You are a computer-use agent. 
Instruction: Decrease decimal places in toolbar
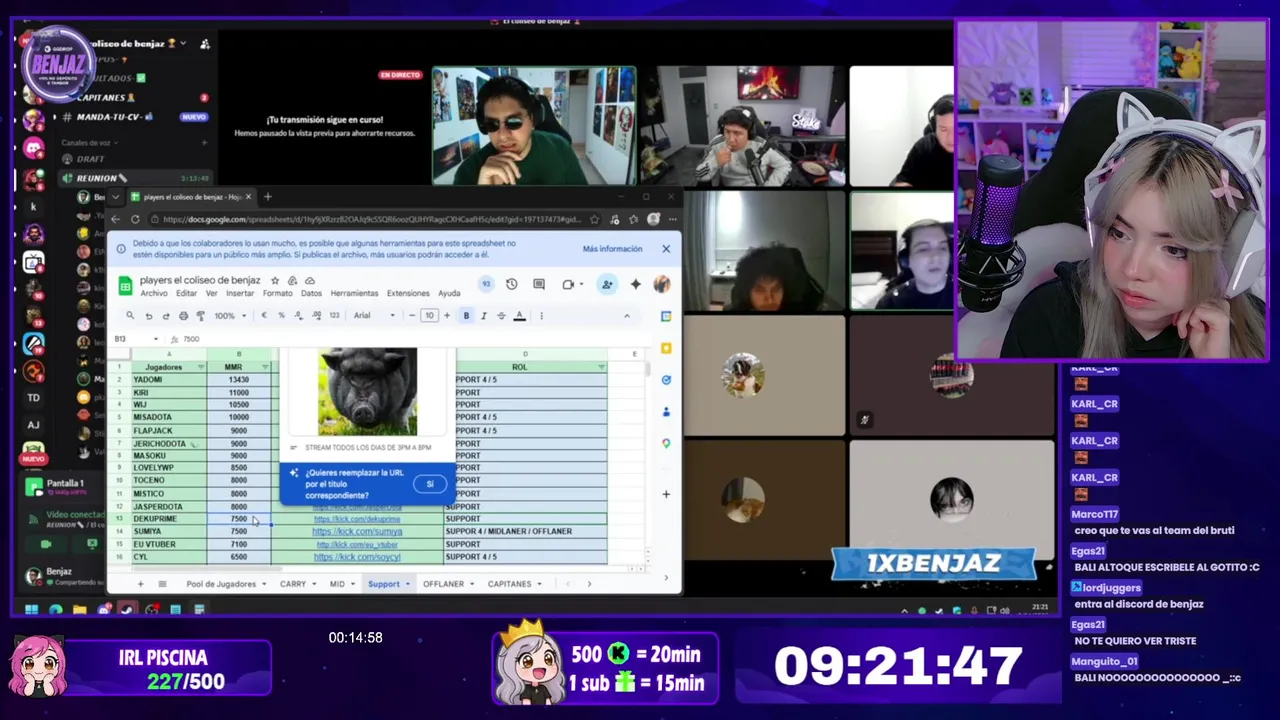pyautogui.click(x=299, y=316)
